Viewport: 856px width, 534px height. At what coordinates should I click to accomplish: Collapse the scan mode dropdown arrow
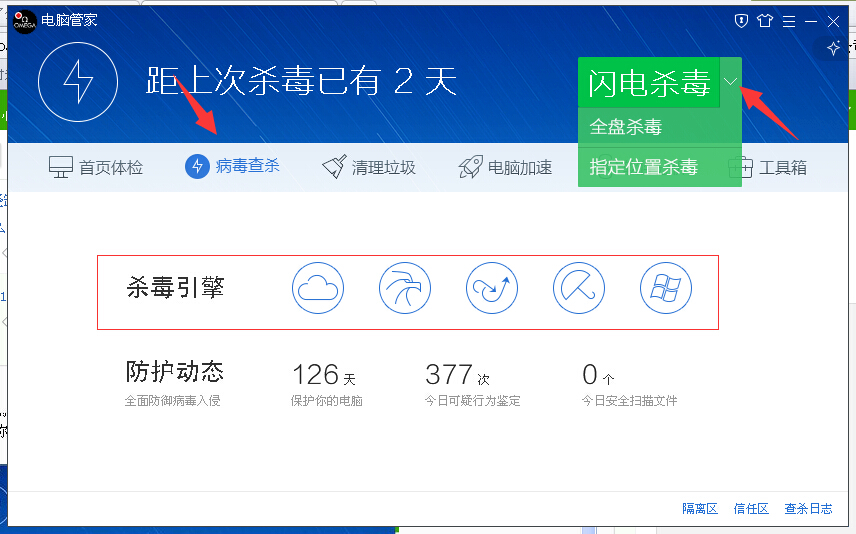coord(731,82)
